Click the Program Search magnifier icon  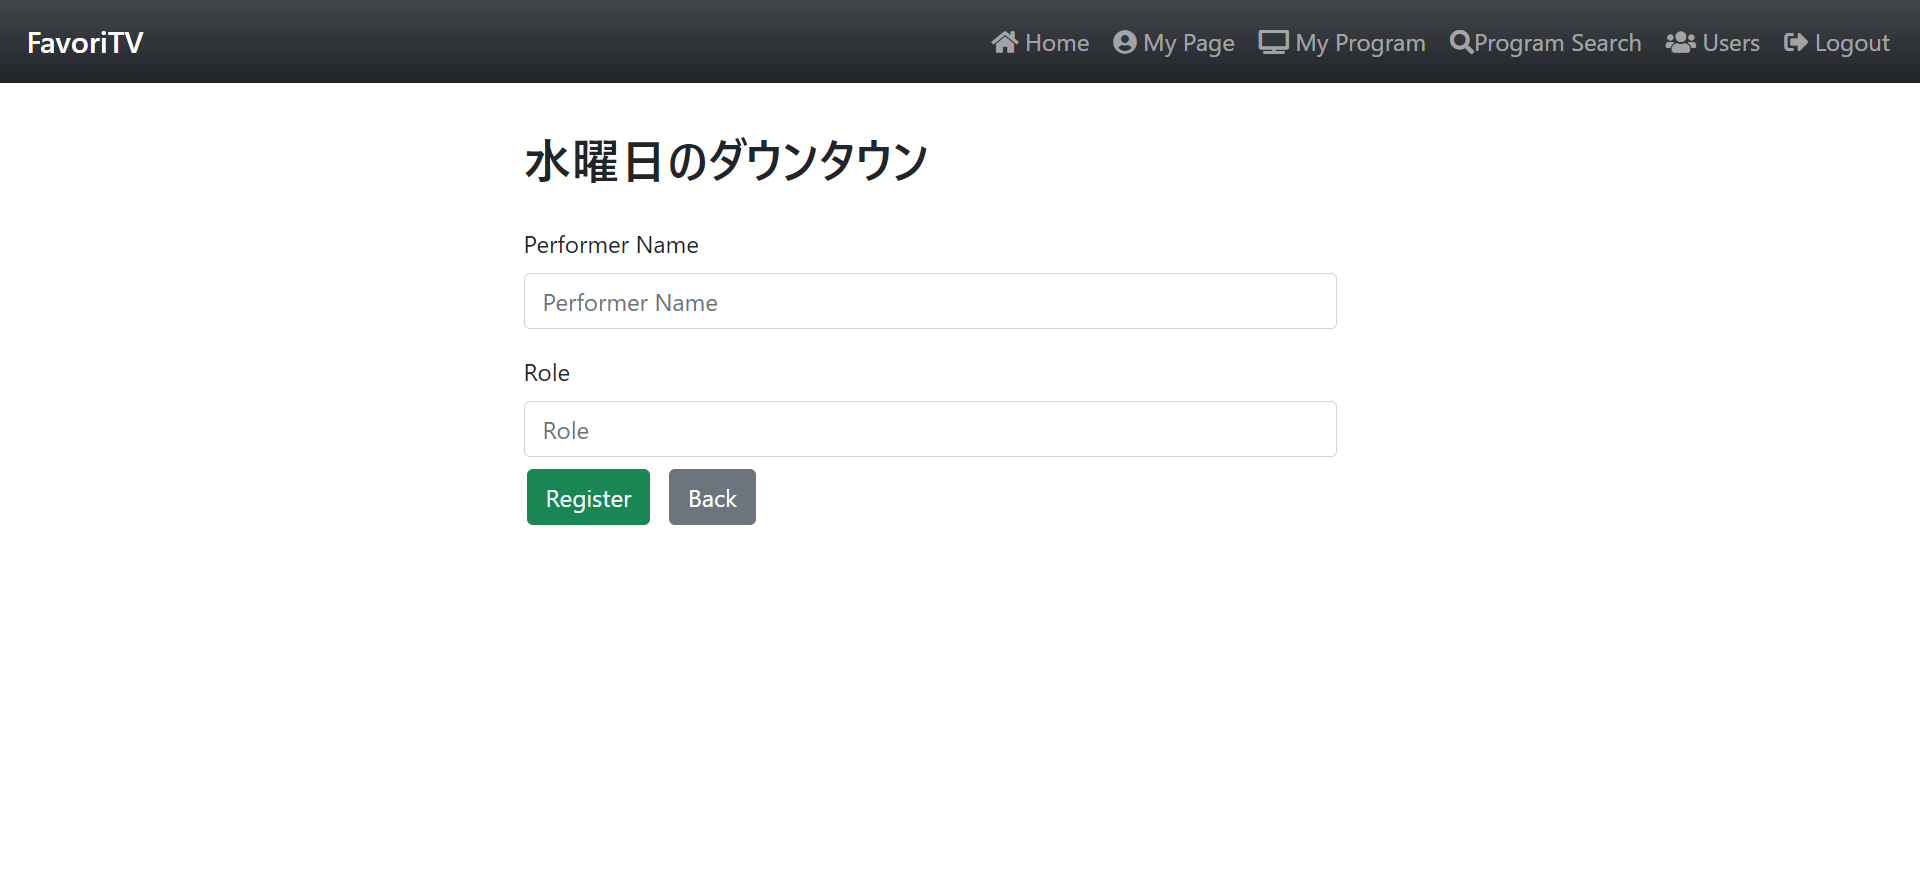(1461, 42)
